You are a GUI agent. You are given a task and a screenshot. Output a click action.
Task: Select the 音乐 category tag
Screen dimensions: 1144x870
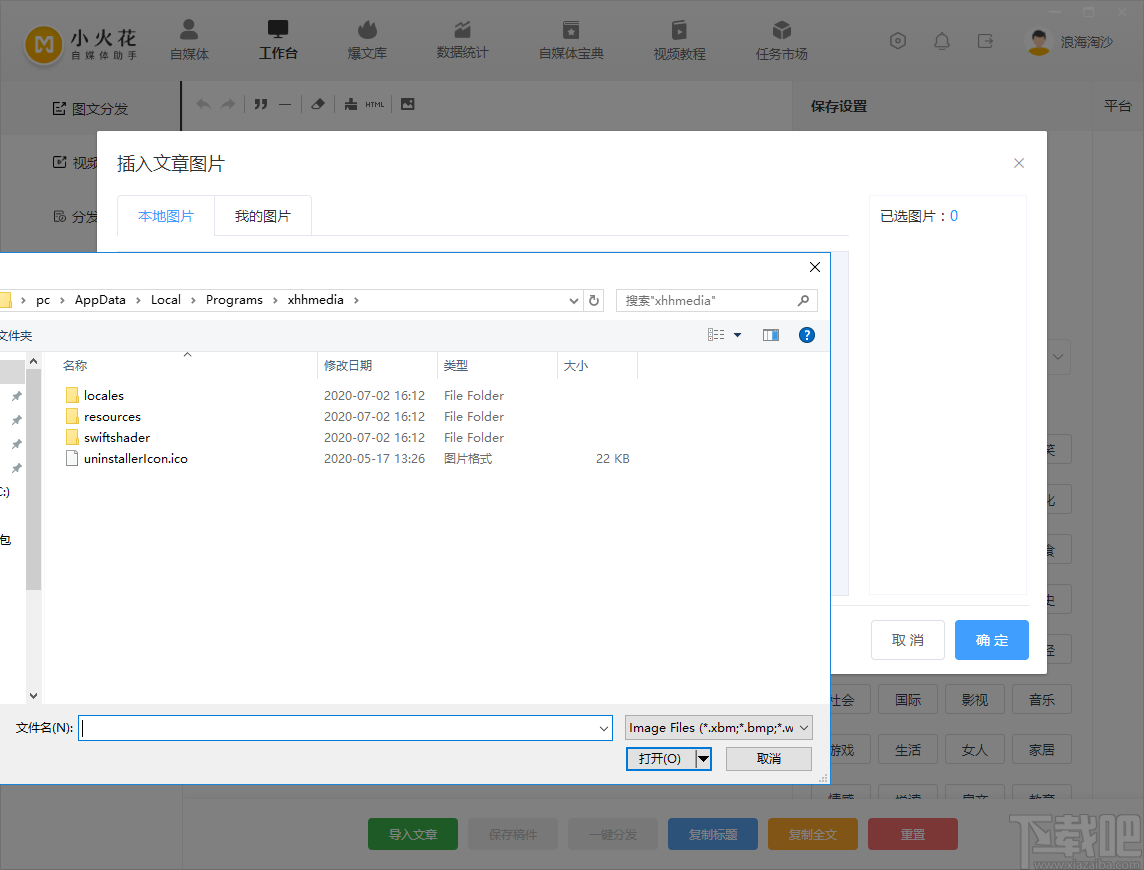point(1042,700)
